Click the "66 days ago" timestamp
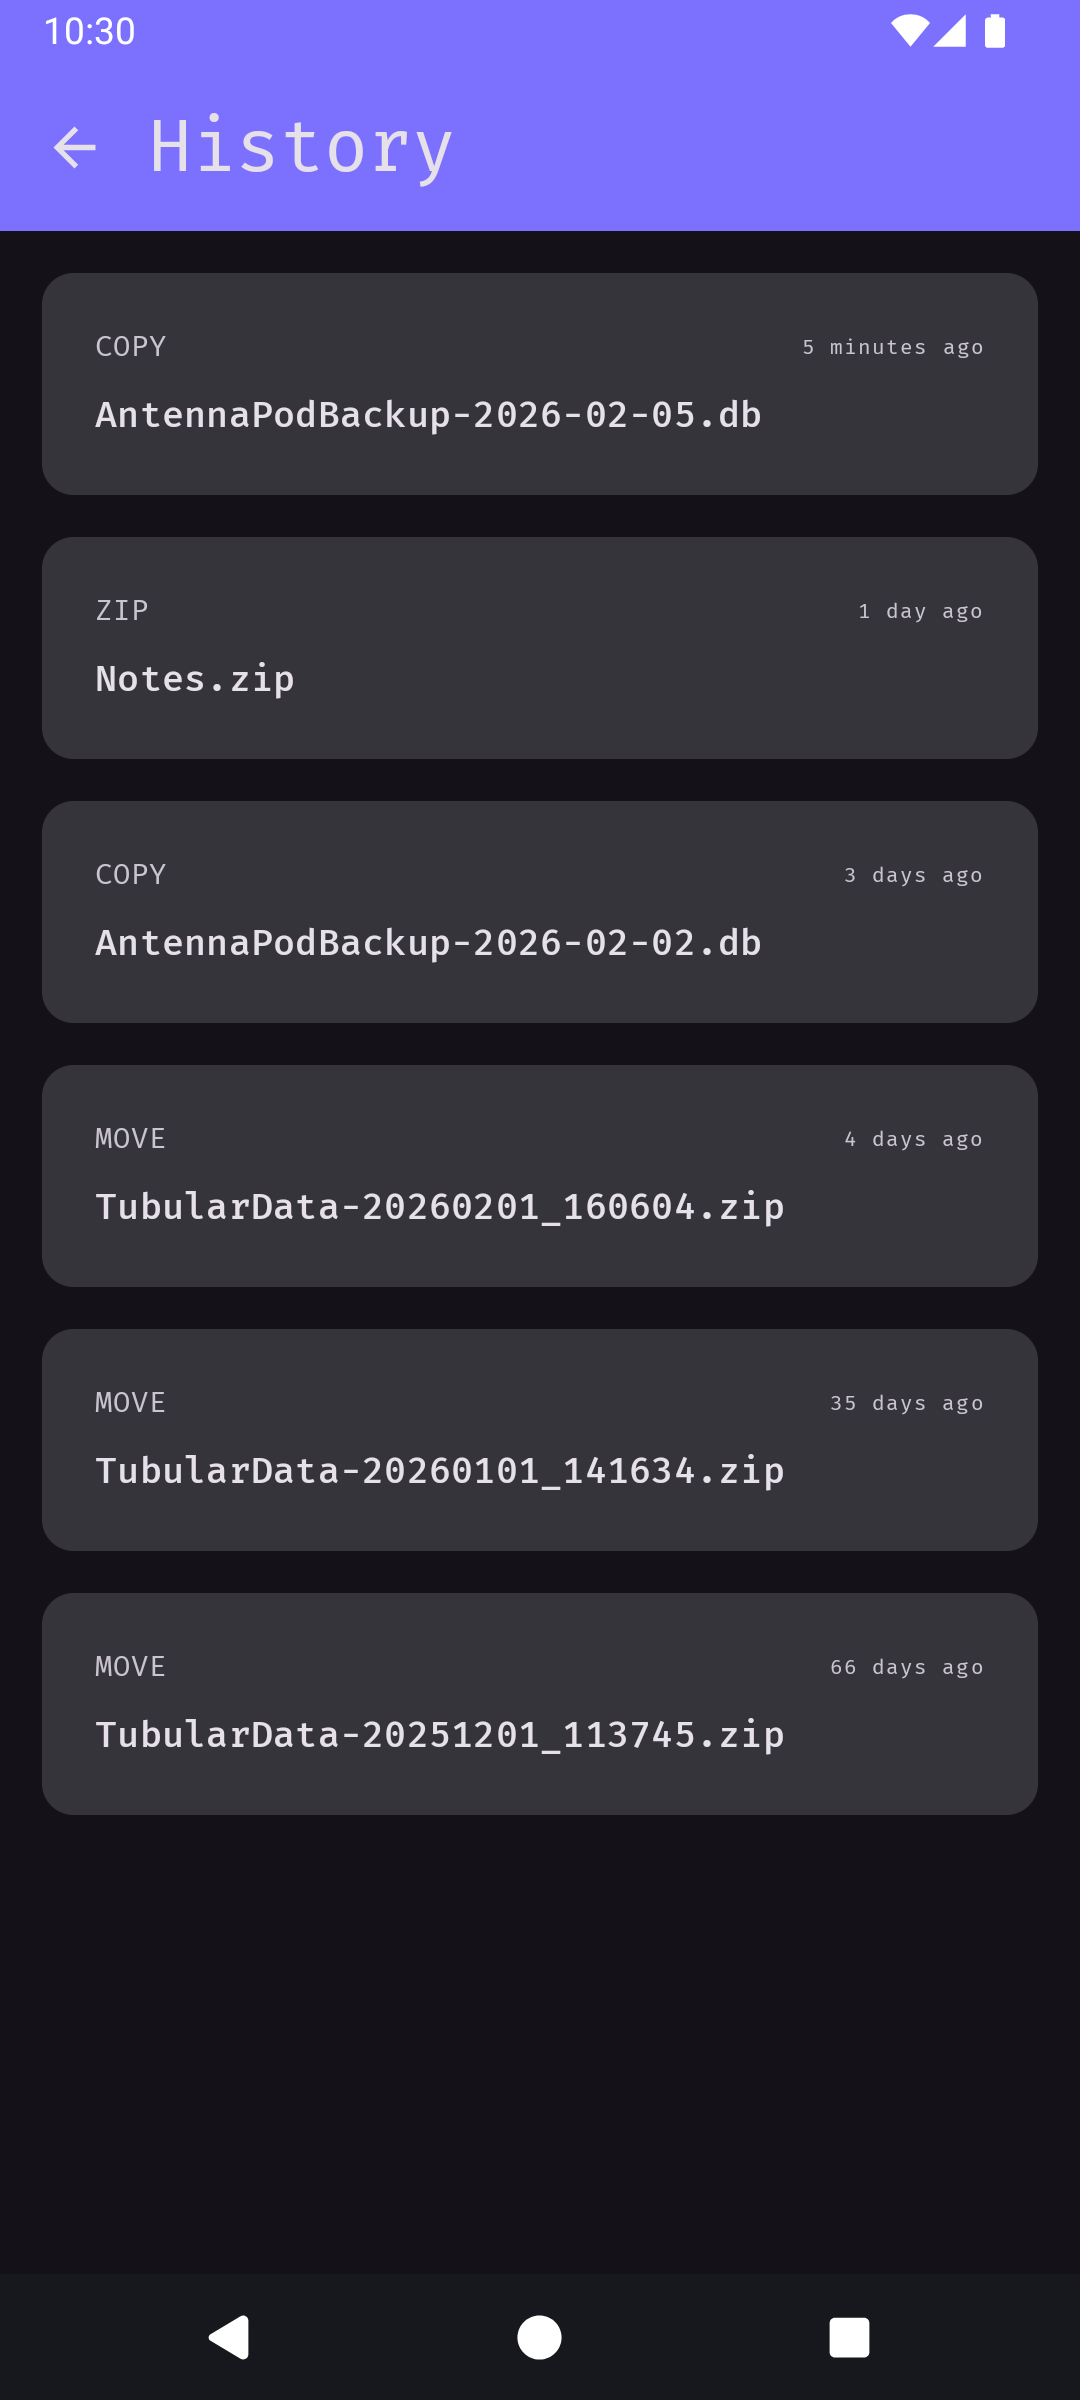Viewport: 1080px width, 2400px height. coord(906,1667)
